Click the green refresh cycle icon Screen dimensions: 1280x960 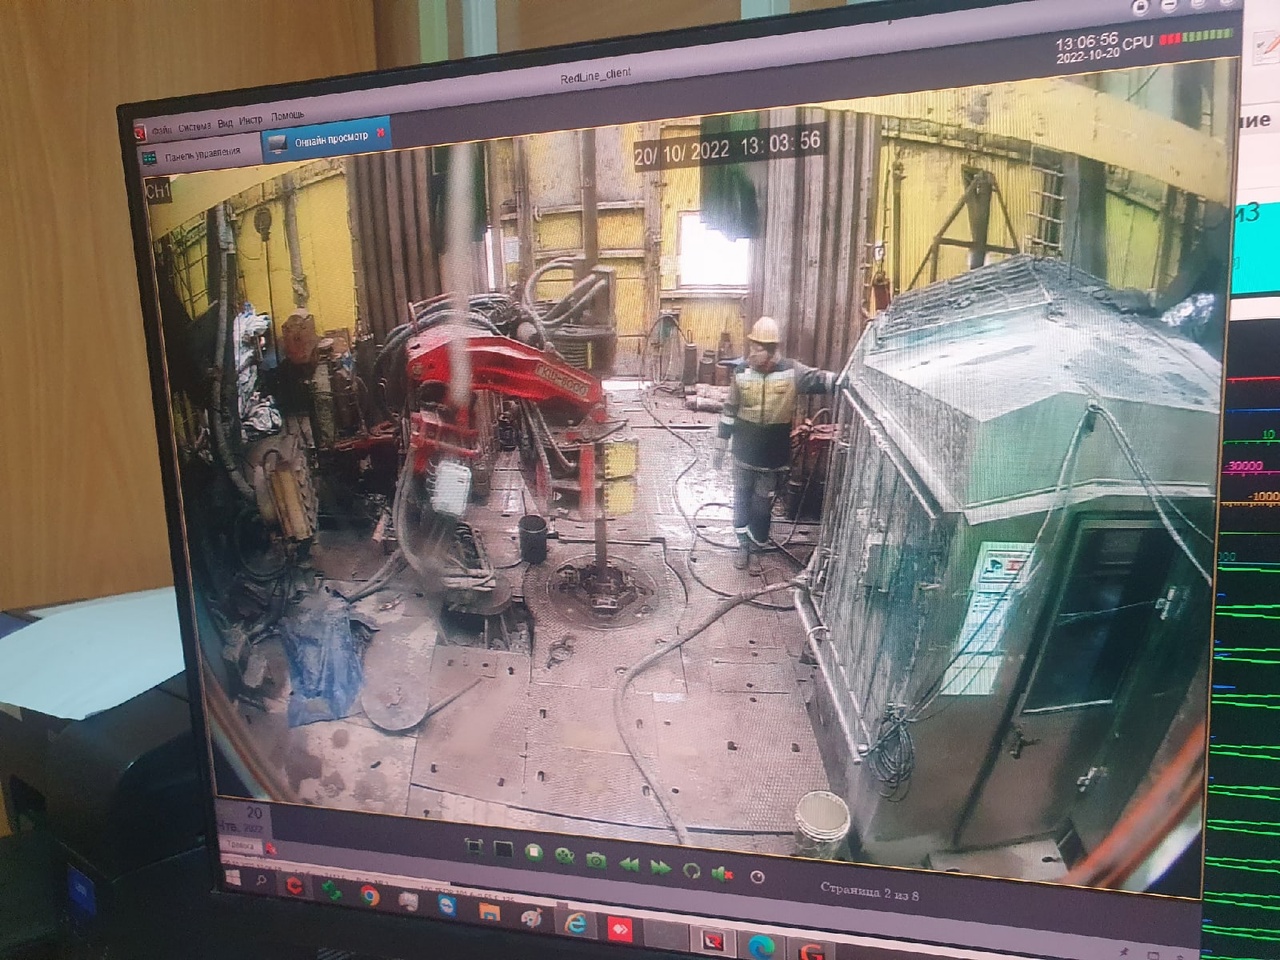[691, 871]
